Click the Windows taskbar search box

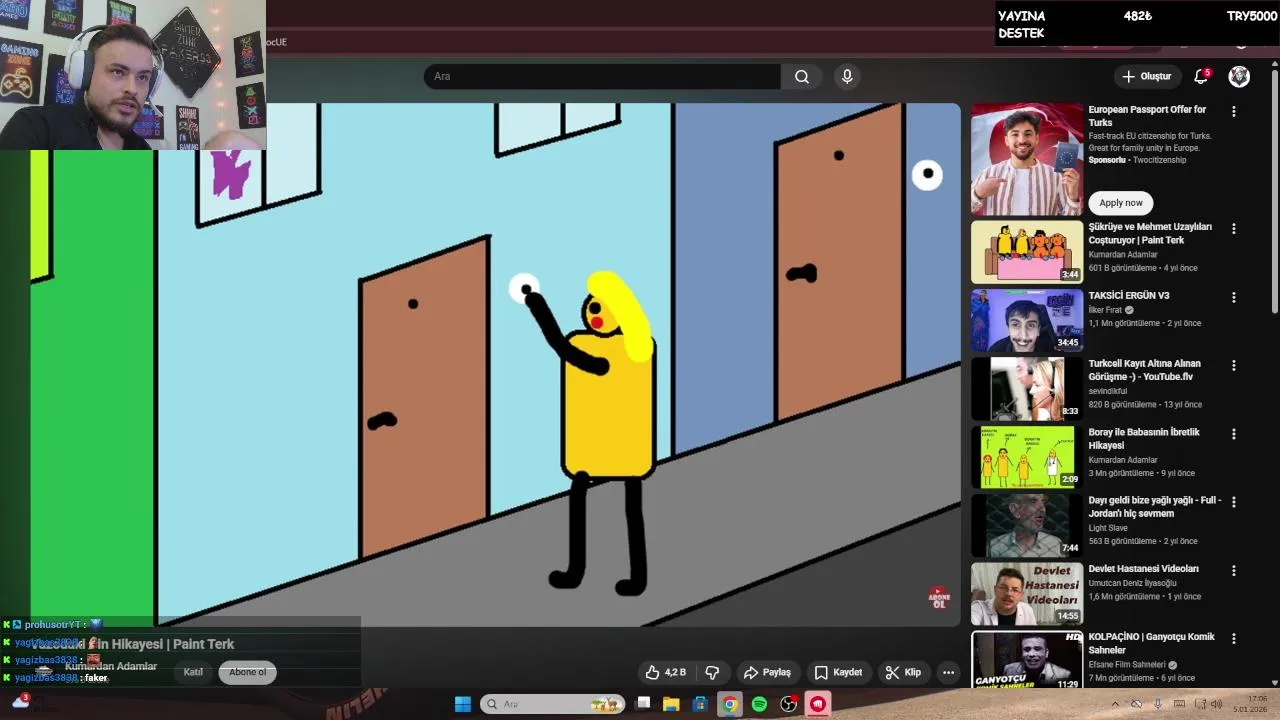tap(552, 704)
